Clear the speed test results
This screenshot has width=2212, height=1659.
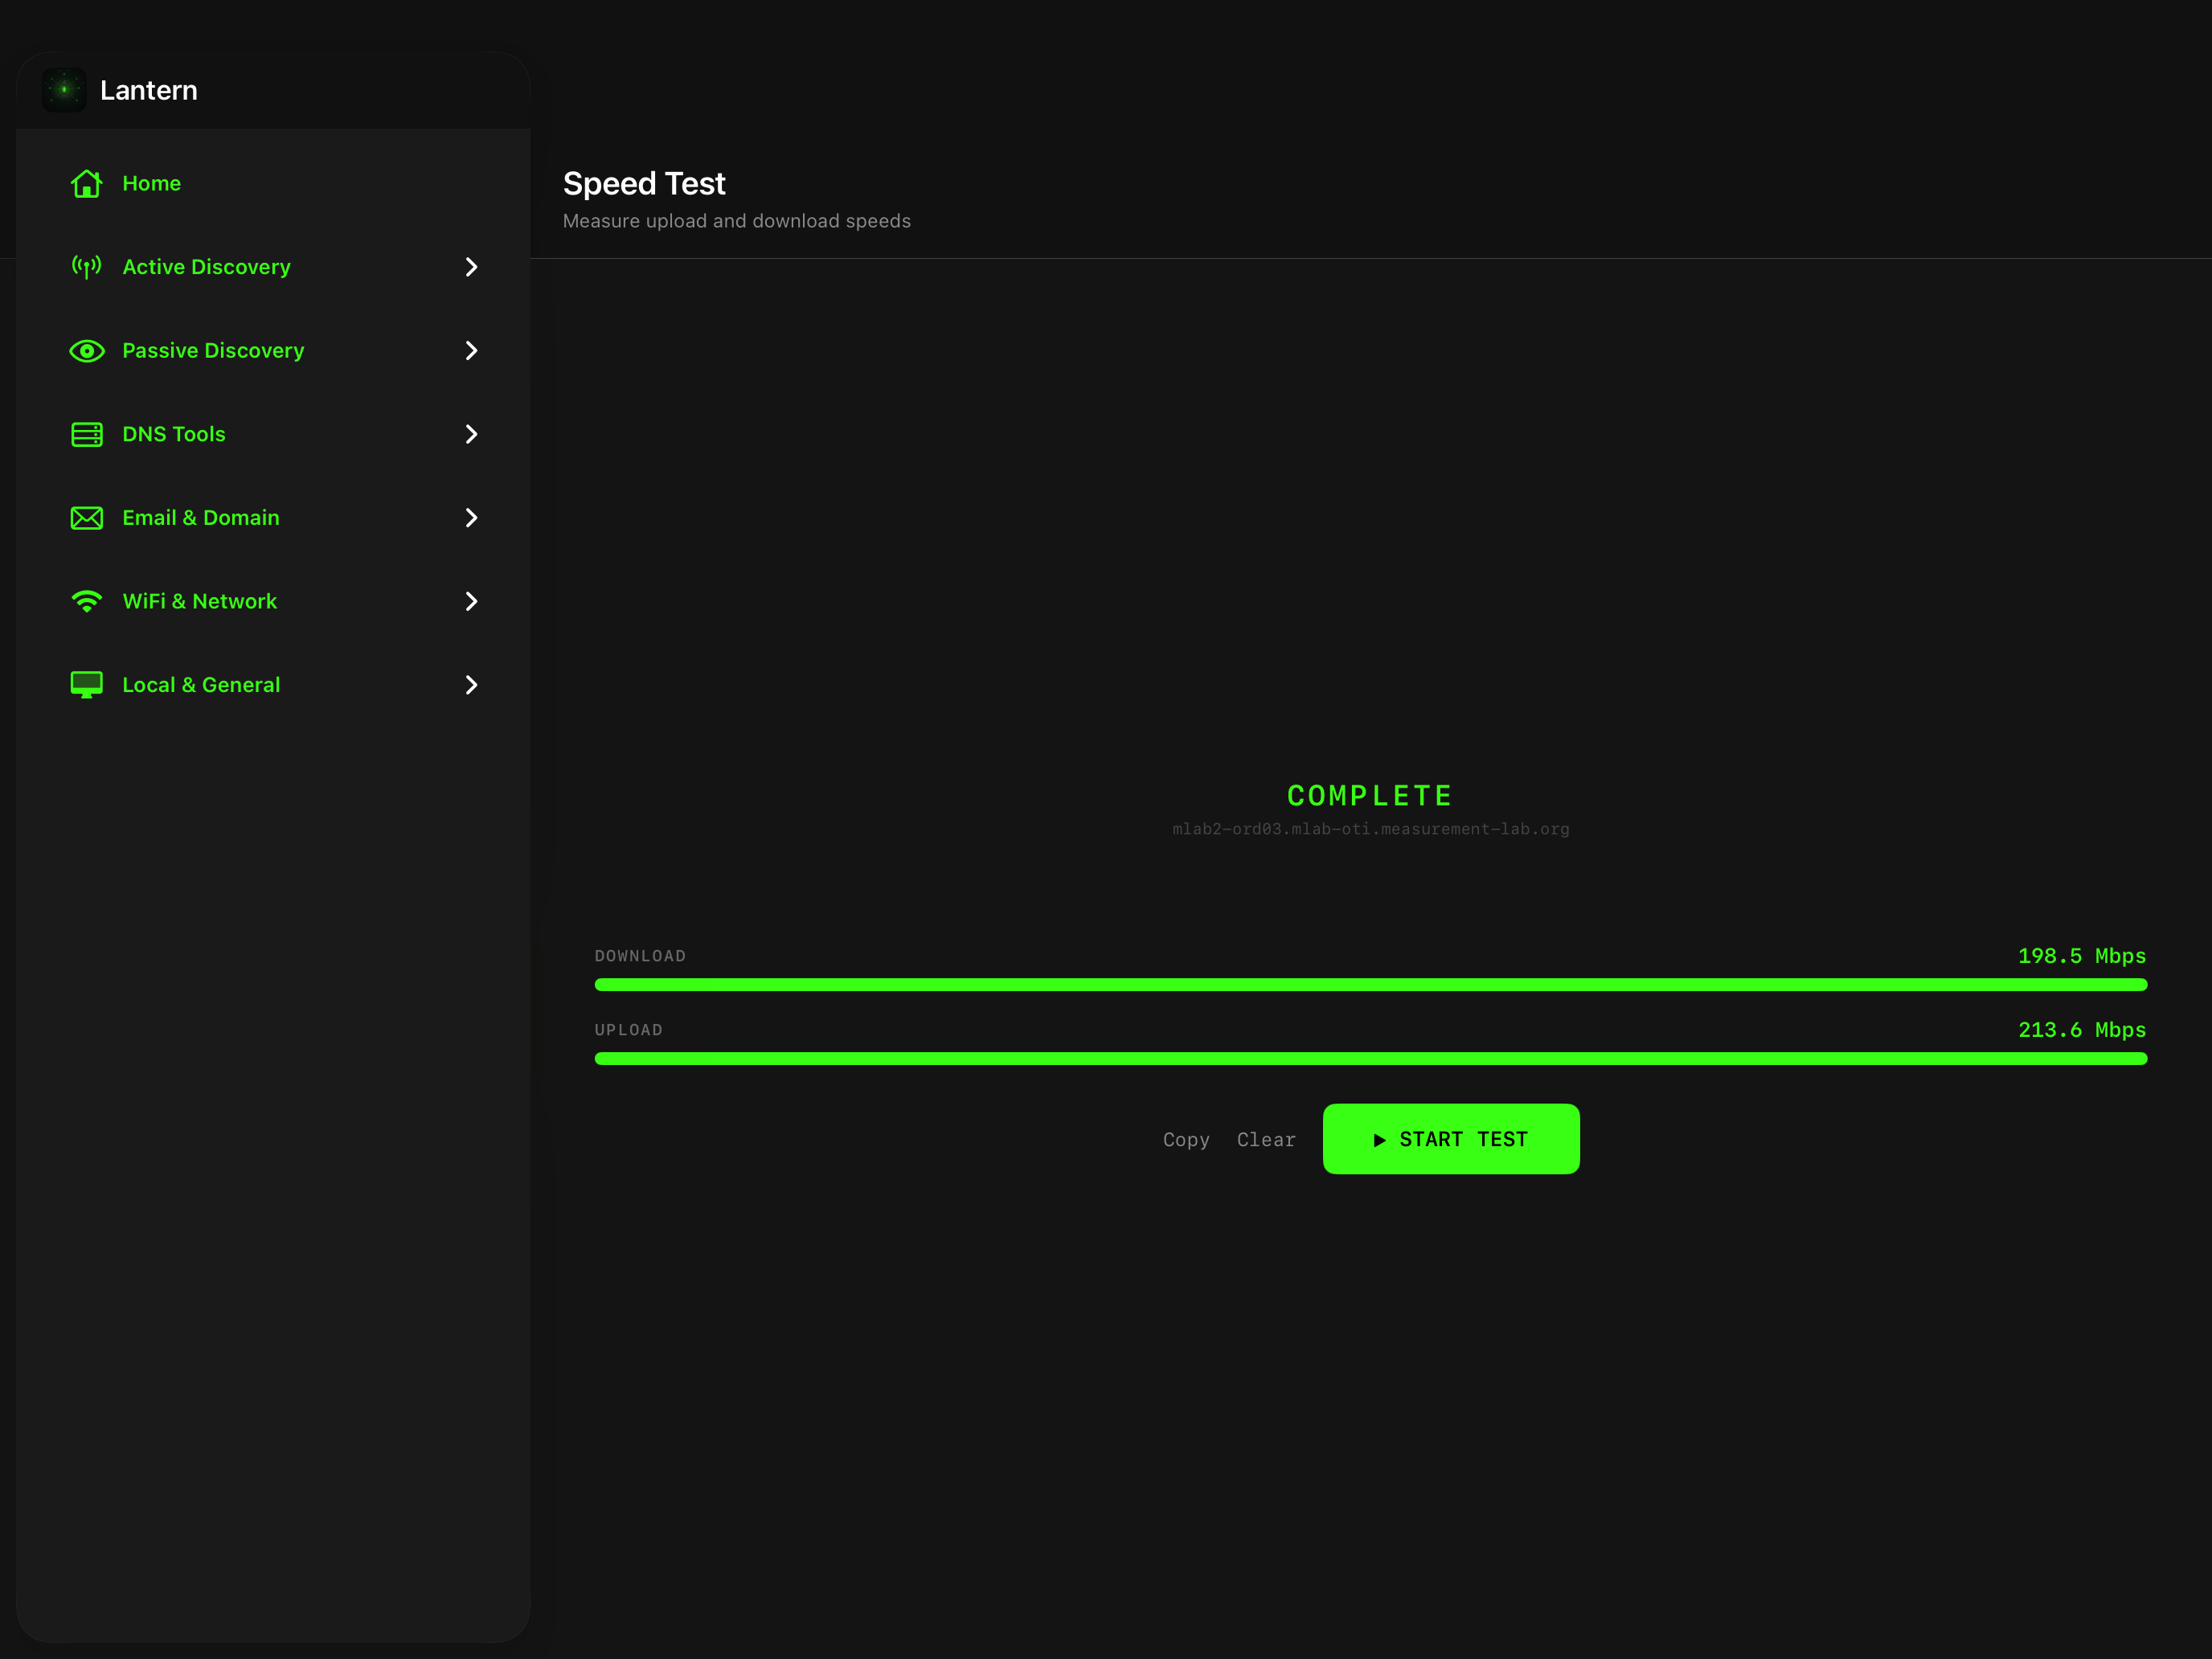1266,1140
